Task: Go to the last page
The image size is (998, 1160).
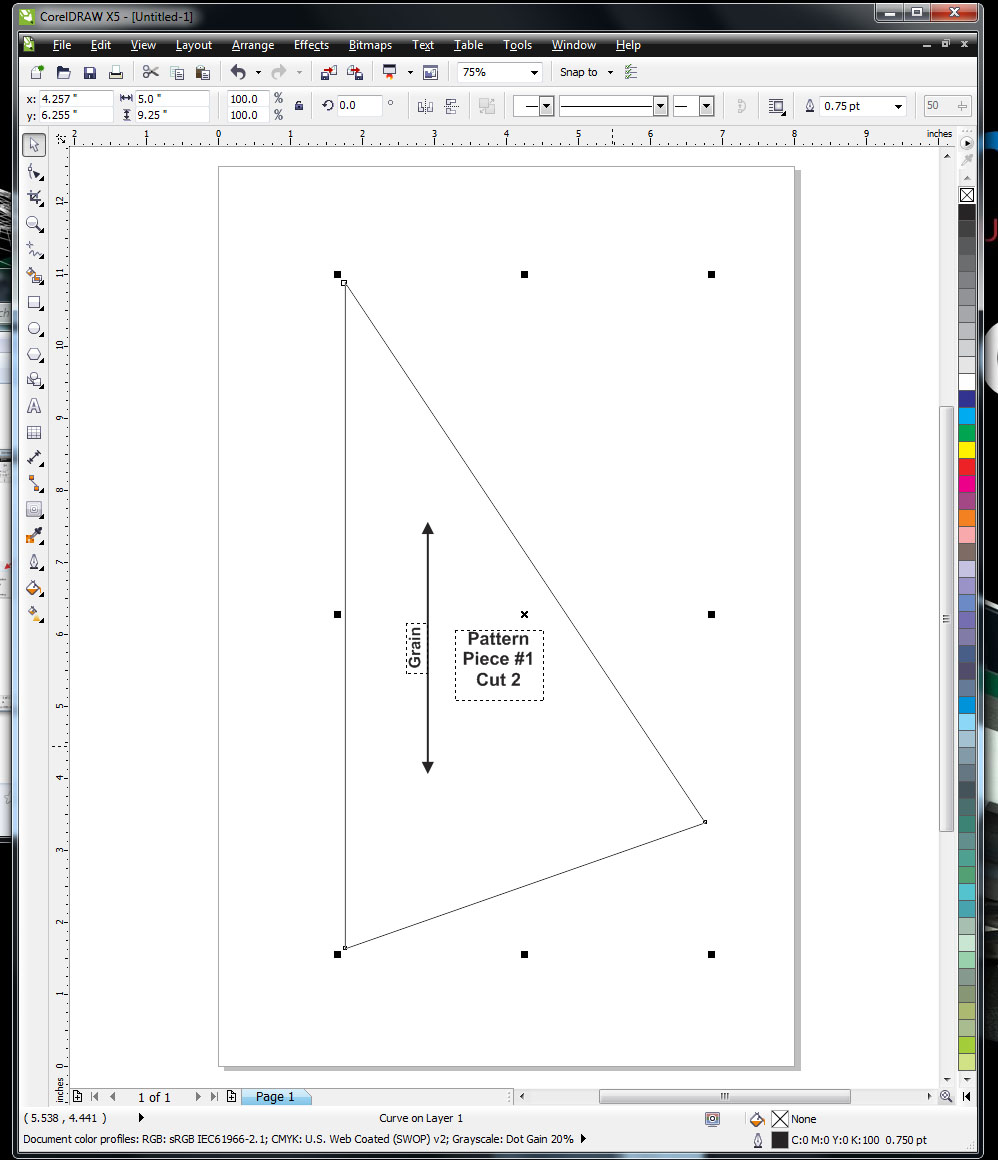Action: pyautogui.click(x=214, y=1096)
